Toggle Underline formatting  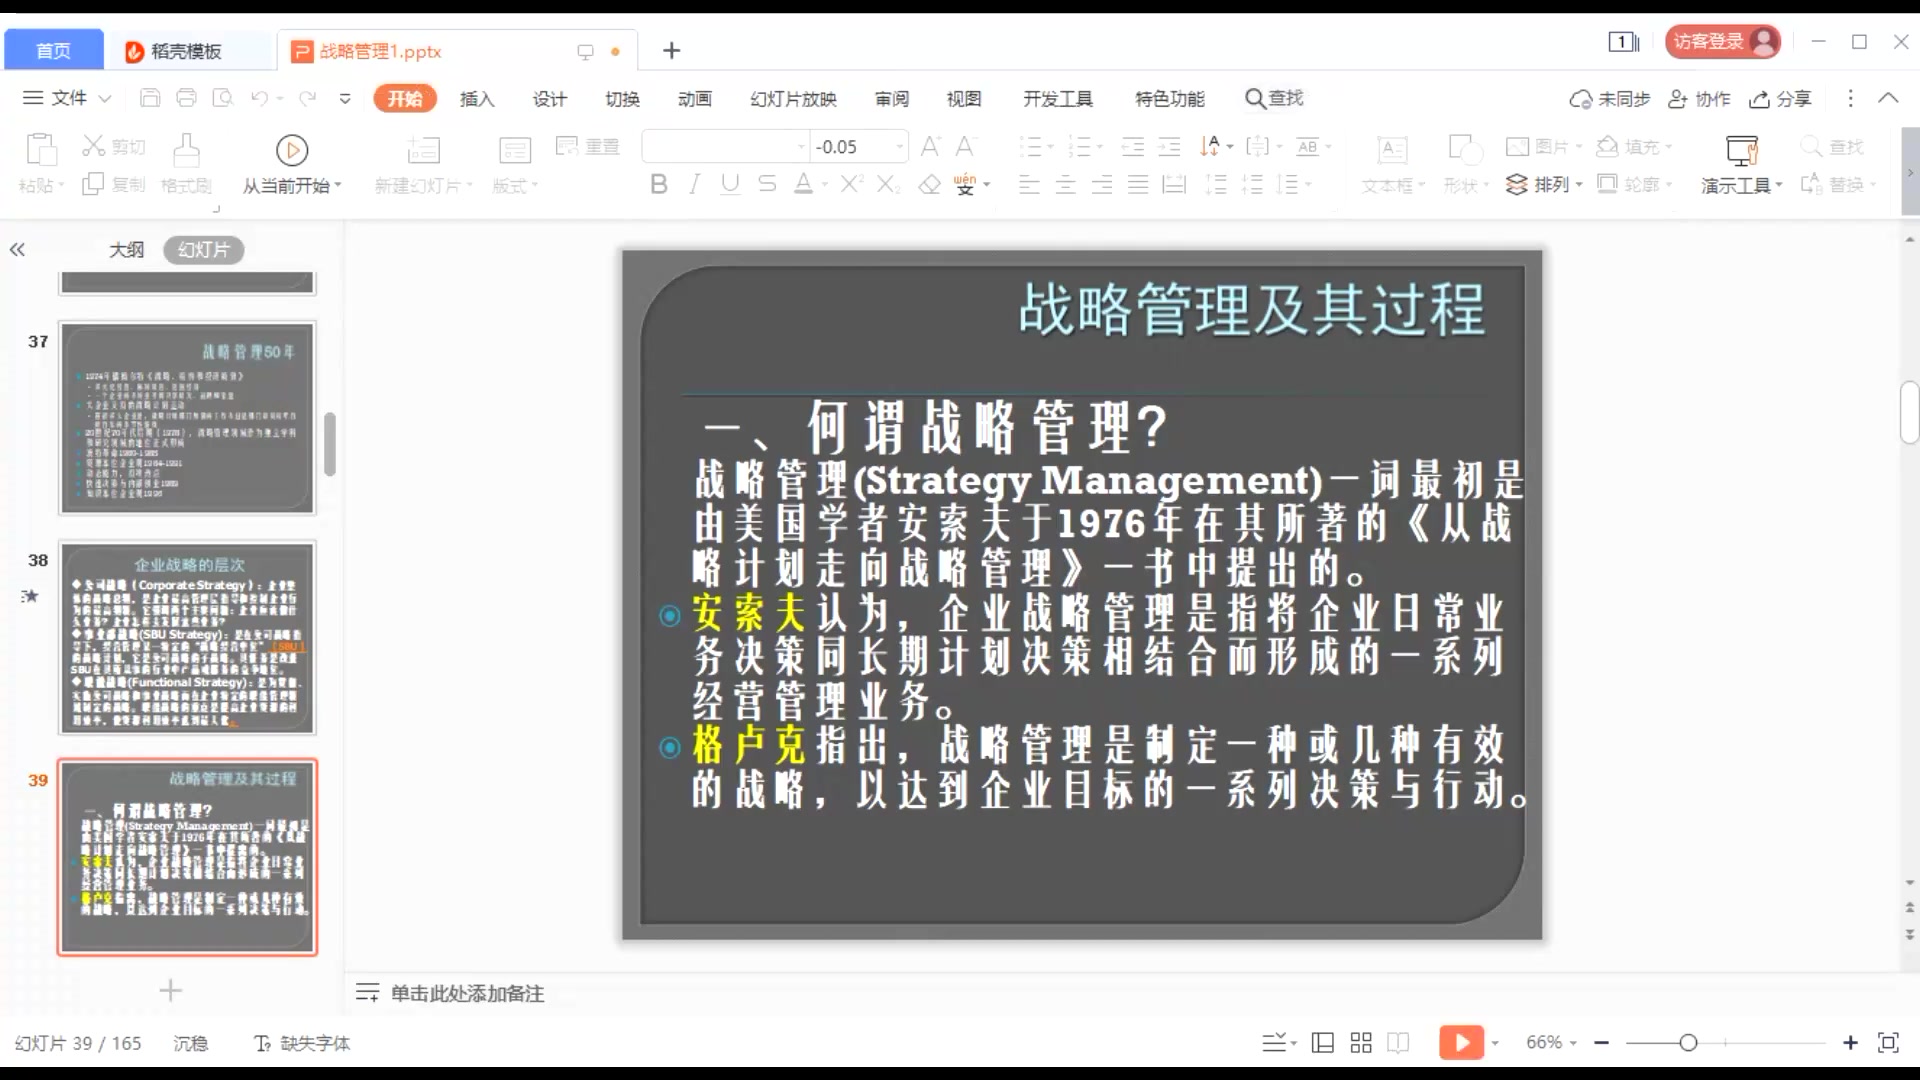pyautogui.click(x=730, y=184)
